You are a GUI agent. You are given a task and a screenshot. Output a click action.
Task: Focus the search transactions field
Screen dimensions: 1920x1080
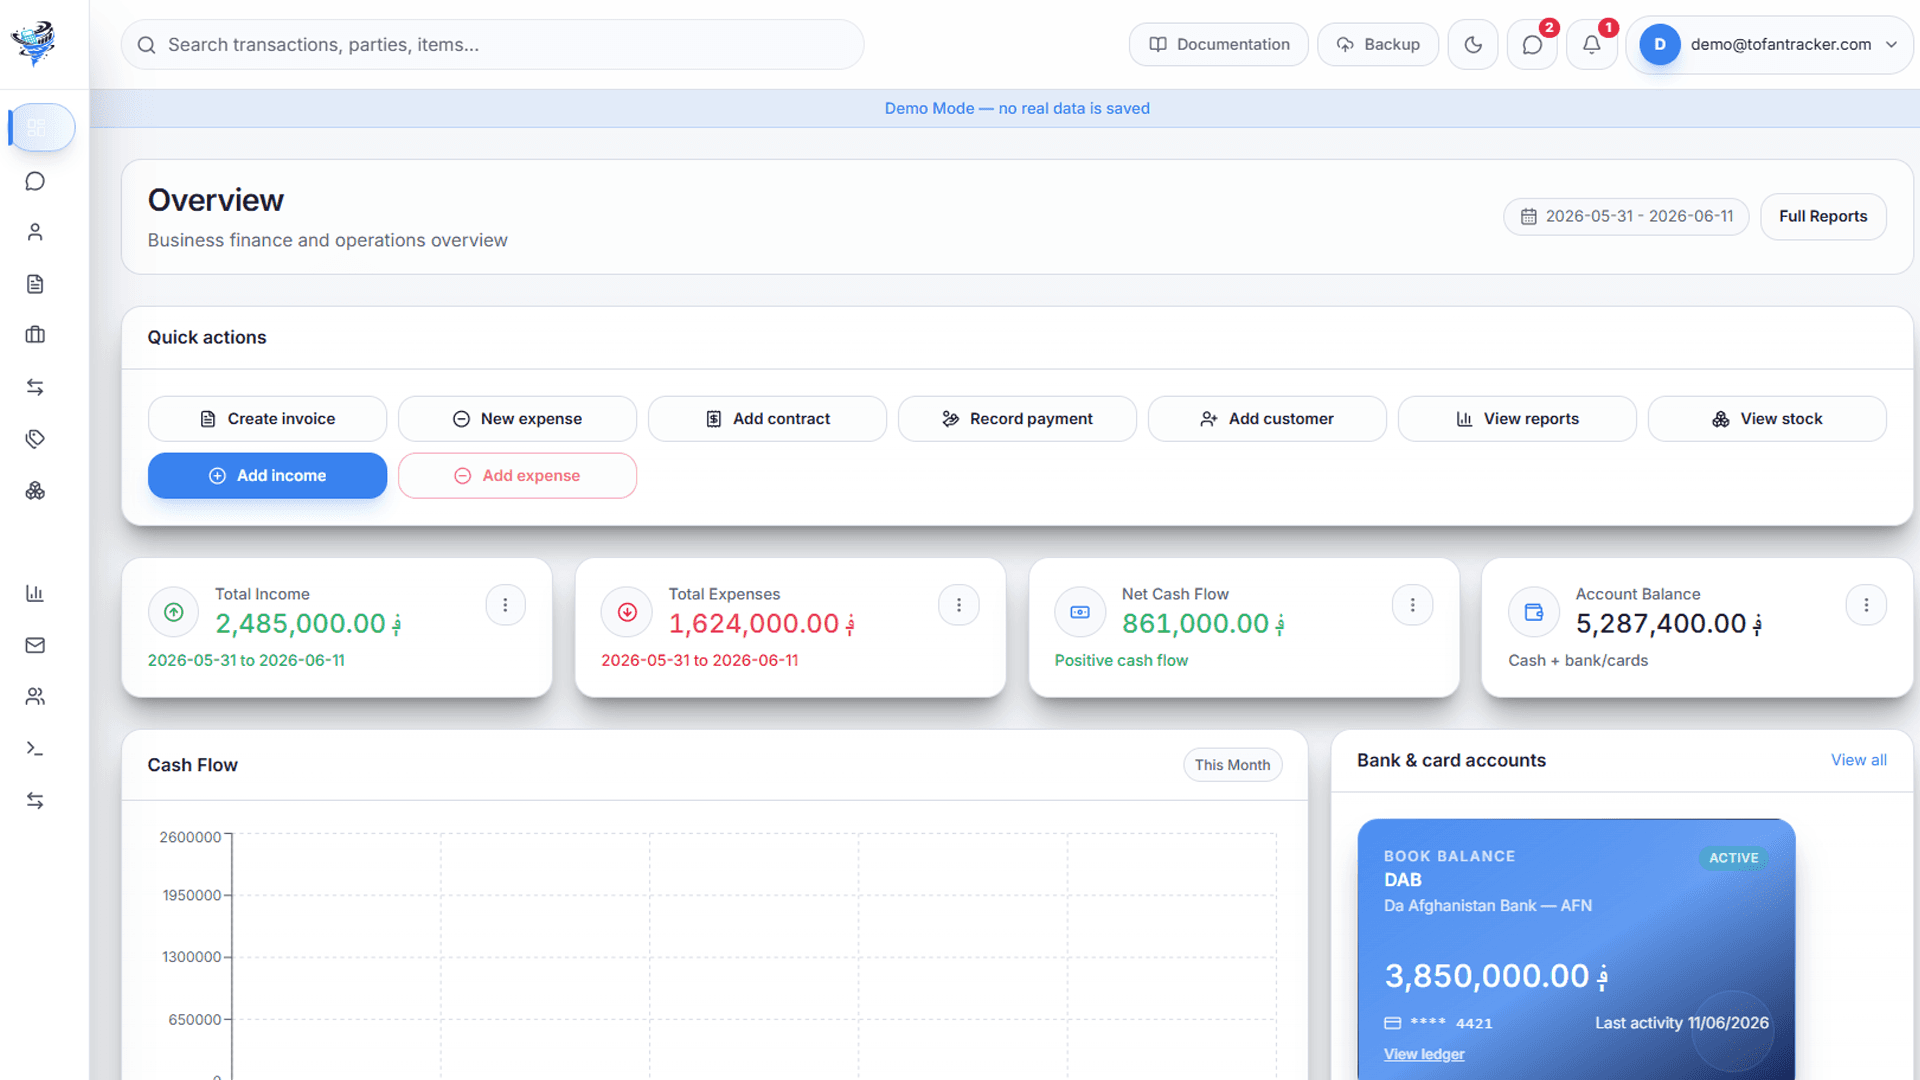pos(492,45)
